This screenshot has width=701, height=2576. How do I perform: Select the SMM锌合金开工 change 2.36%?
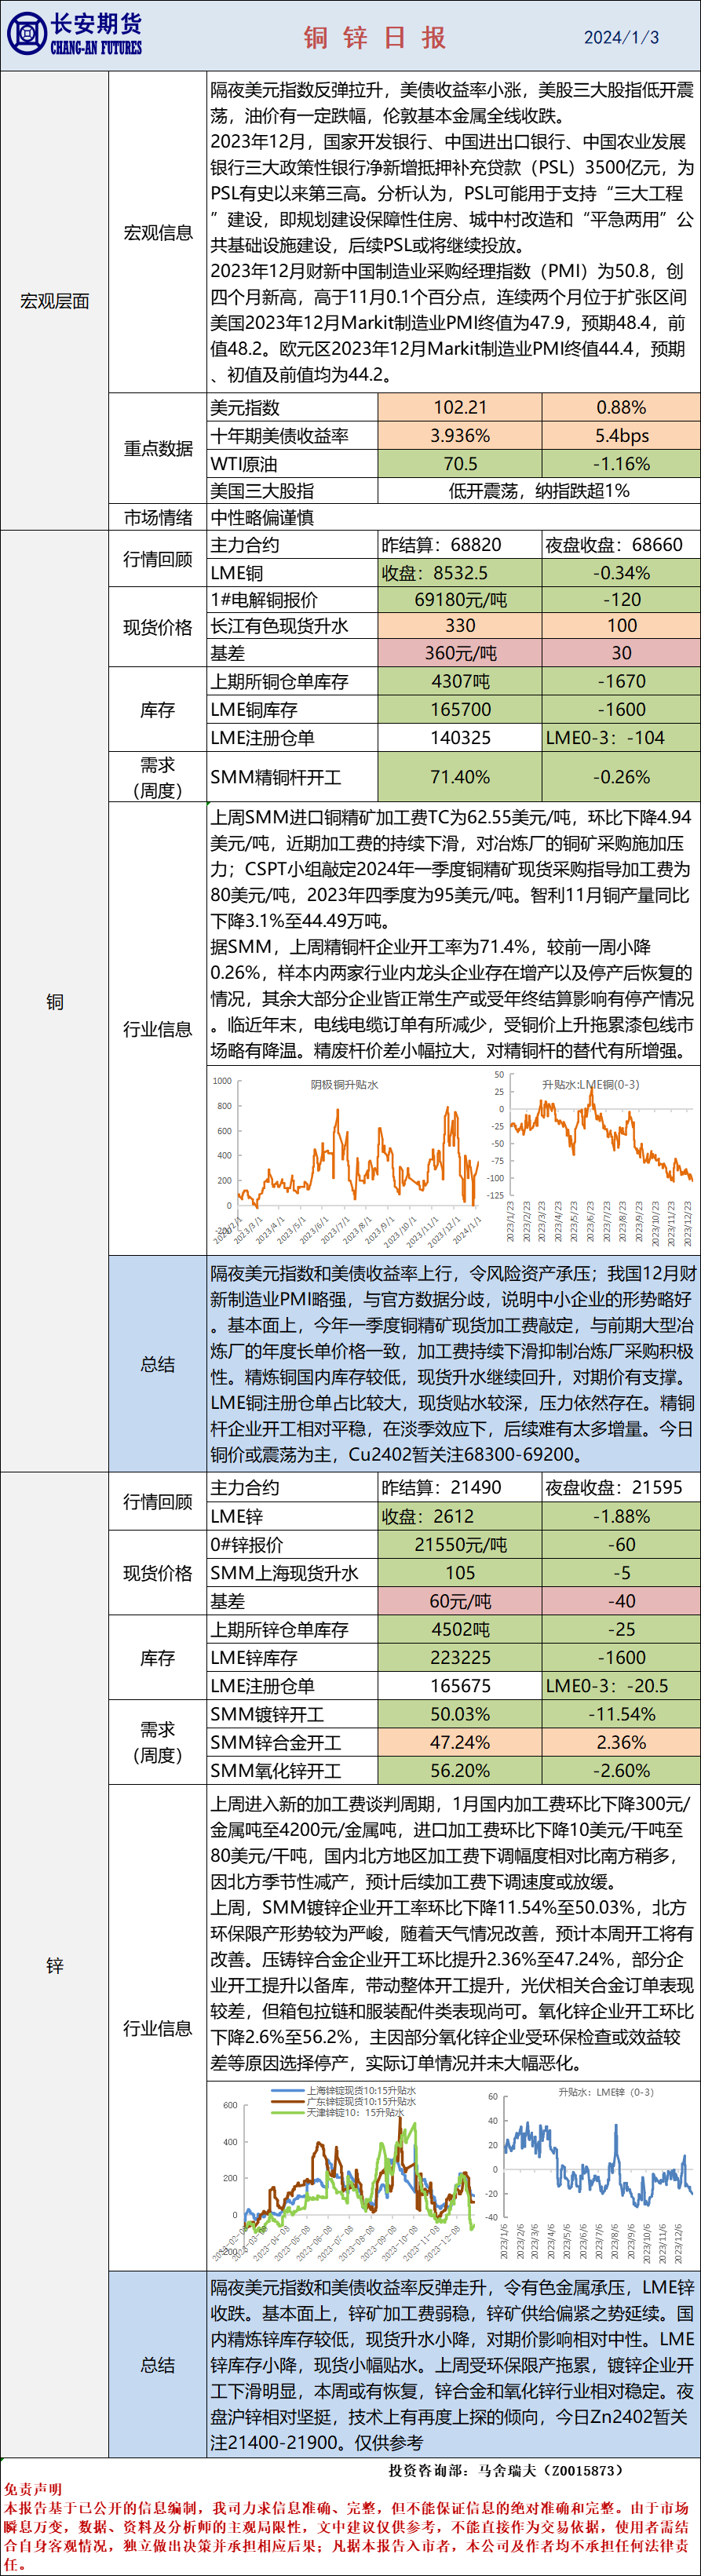click(x=621, y=1742)
